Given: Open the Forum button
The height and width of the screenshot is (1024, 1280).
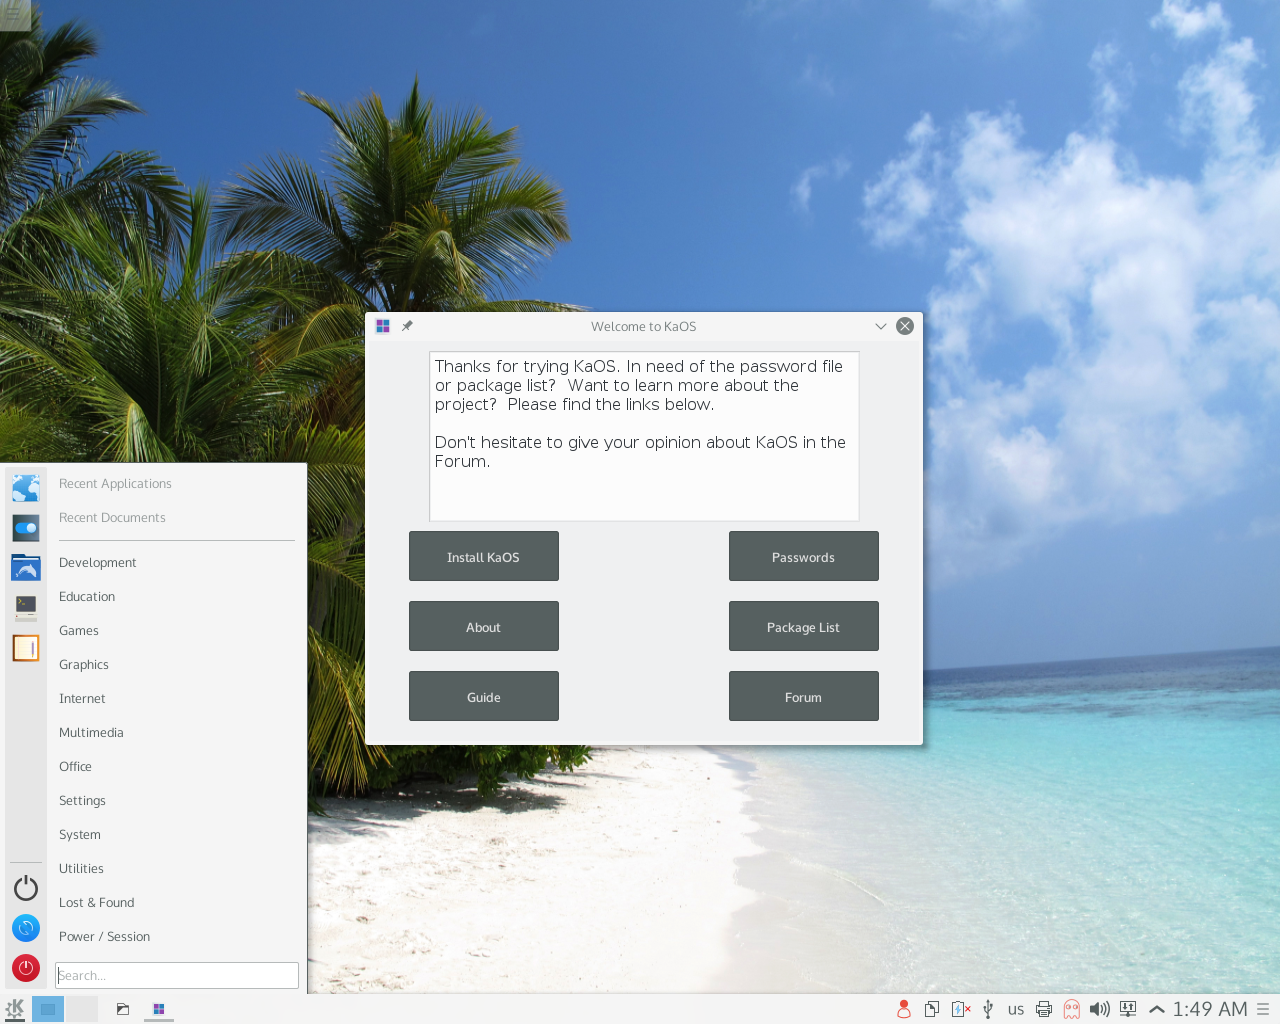Looking at the screenshot, I should [x=804, y=696].
